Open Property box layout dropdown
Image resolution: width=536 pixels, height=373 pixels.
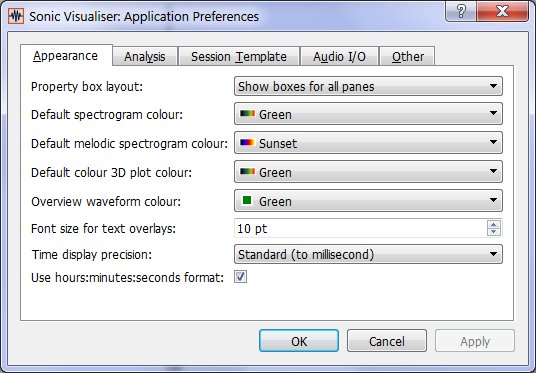point(368,86)
